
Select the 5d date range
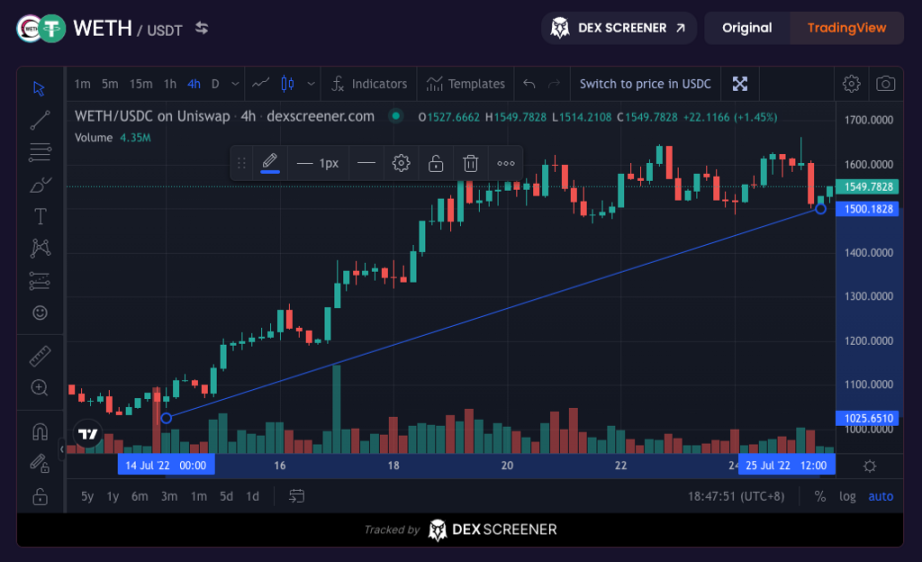(226, 496)
